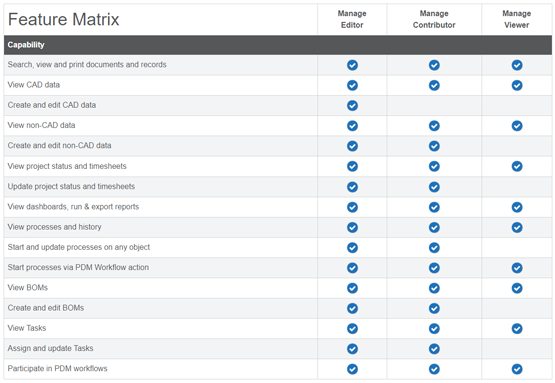Click Contributor checkmark in View BOMs row
Viewport: 555px width, 383px height.
coord(434,288)
